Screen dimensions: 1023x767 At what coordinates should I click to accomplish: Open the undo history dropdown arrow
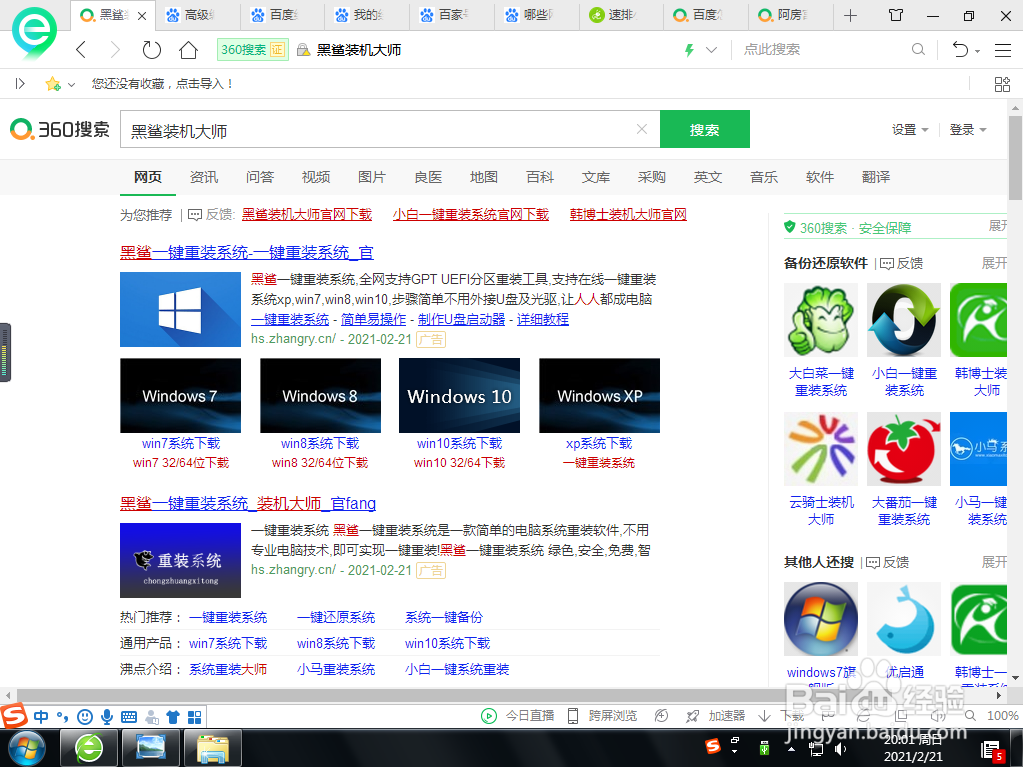pyautogui.click(x=977, y=50)
